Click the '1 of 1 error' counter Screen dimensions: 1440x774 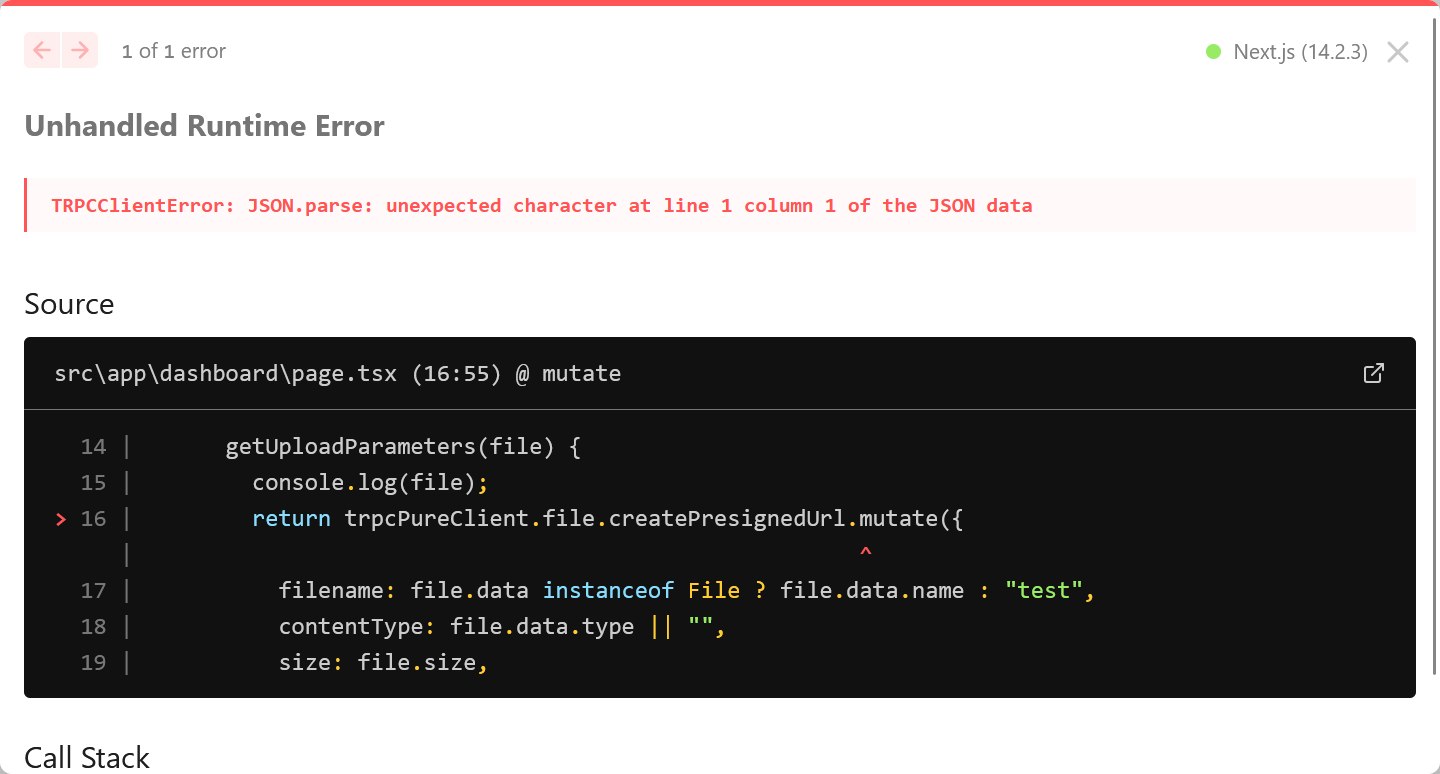tap(174, 51)
